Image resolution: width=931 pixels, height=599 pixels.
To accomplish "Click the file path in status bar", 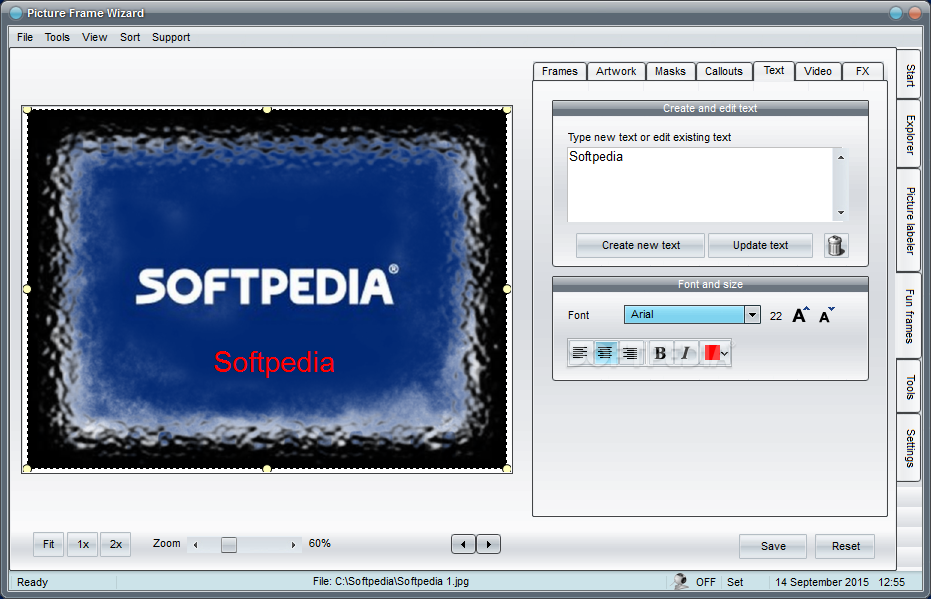I will coord(391,581).
